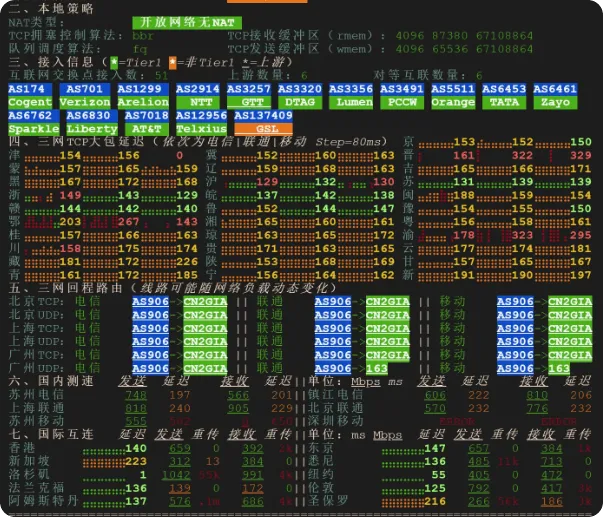Viewport: 603px width, 517px height.
Task: Click the TCP发送缓冲区 wmem values
Action: click(464, 49)
